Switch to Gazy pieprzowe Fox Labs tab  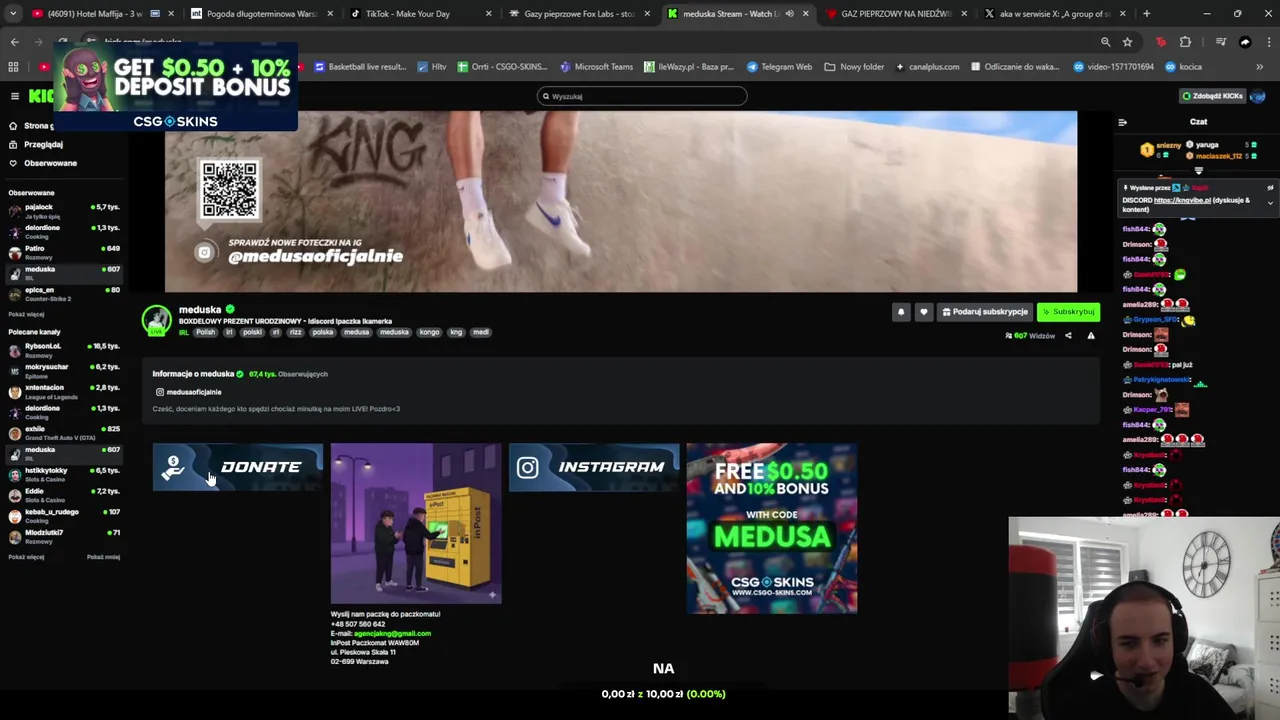click(x=578, y=14)
